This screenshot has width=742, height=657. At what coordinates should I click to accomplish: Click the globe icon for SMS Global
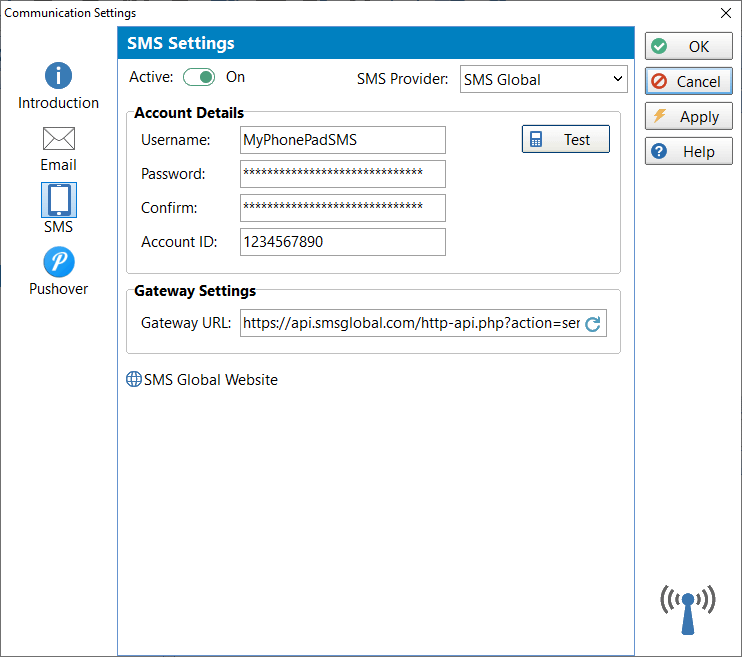(x=133, y=379)
